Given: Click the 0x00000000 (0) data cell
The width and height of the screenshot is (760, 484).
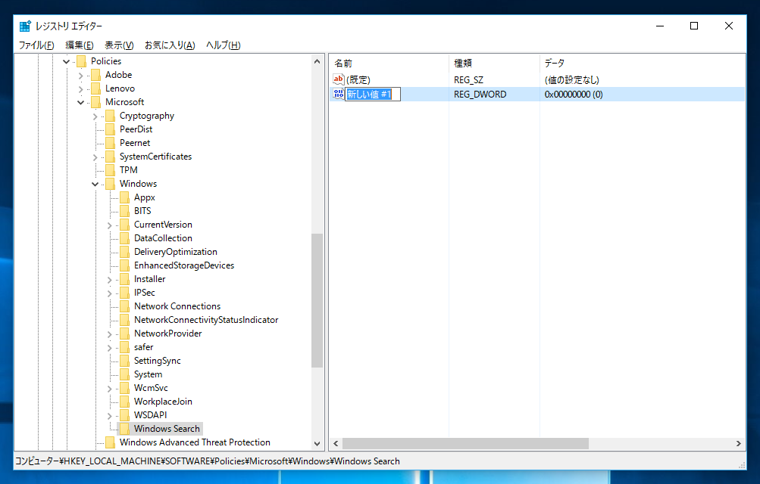Looking at the screenshot, I should tap(573, 94).
